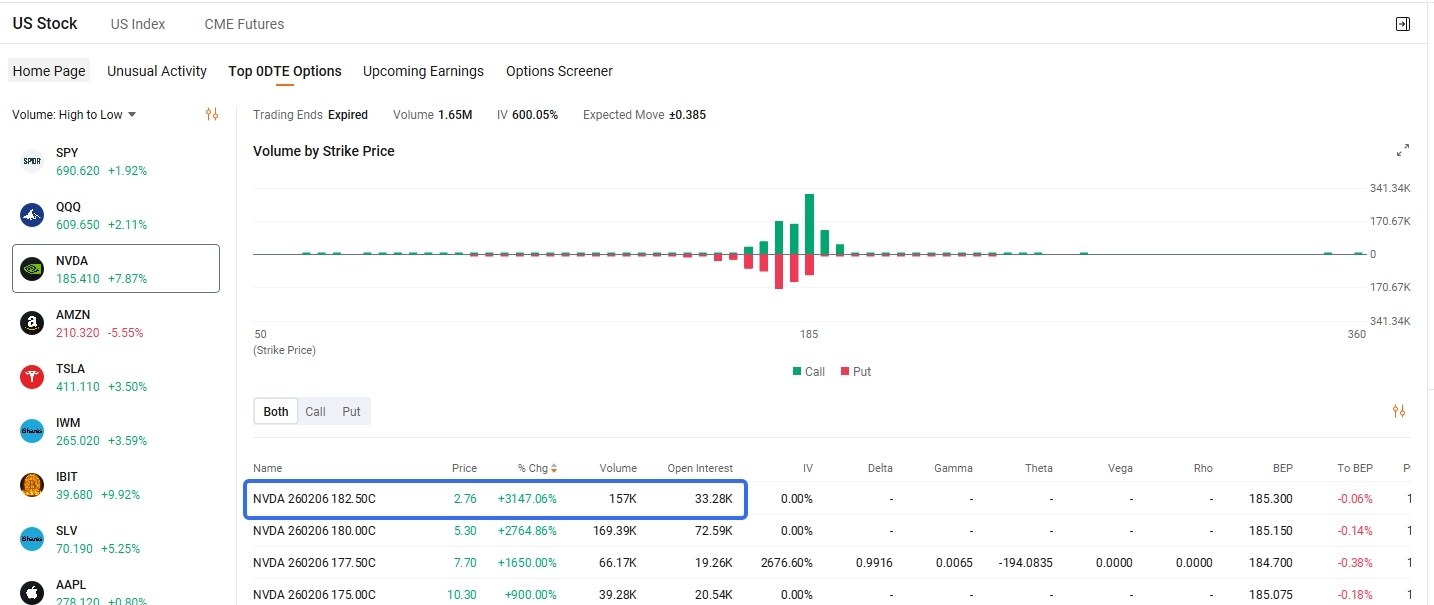1434x605 pixels.
Task: Open the Options Screener tab
Action: click(x=559, y=71)
